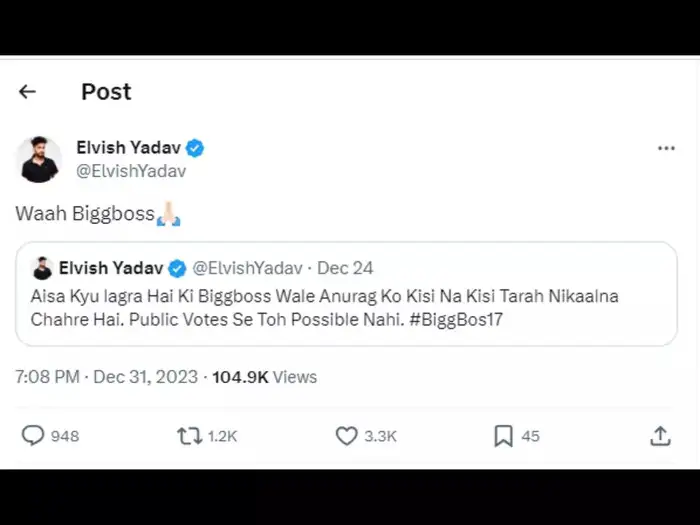Open the three-dot more options menu
Viewport: 700px width, 525px height.
[x=666, y=149]
